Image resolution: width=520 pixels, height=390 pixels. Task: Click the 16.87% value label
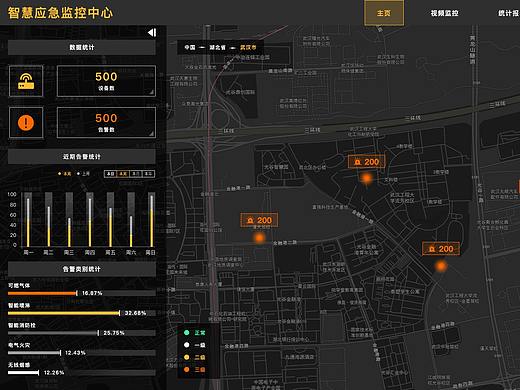92,293
